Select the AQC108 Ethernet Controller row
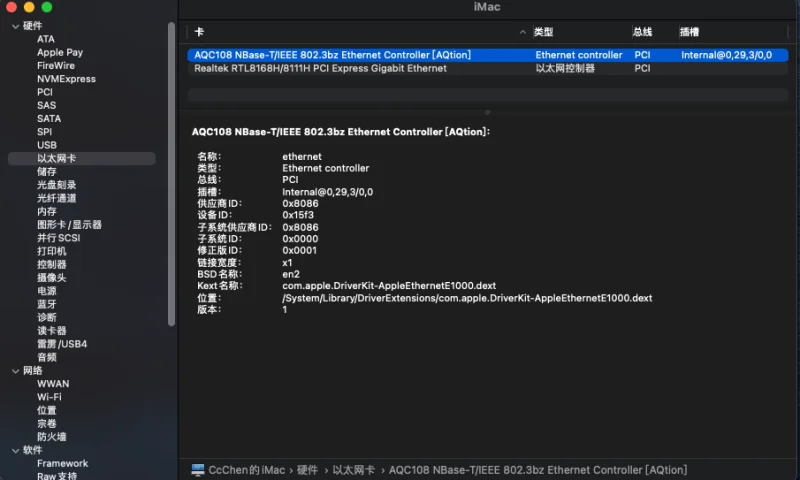800x480 pixels. pos(330,55)
